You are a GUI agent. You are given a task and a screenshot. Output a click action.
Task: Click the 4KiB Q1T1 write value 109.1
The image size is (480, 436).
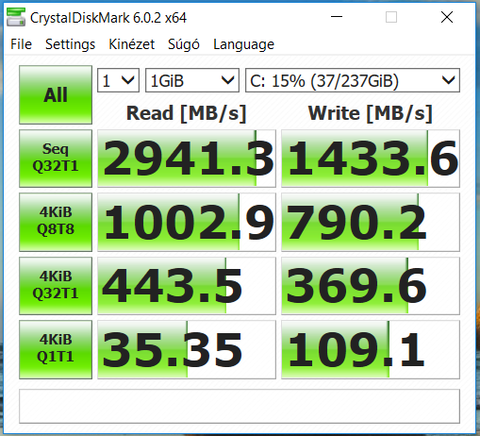371,349
